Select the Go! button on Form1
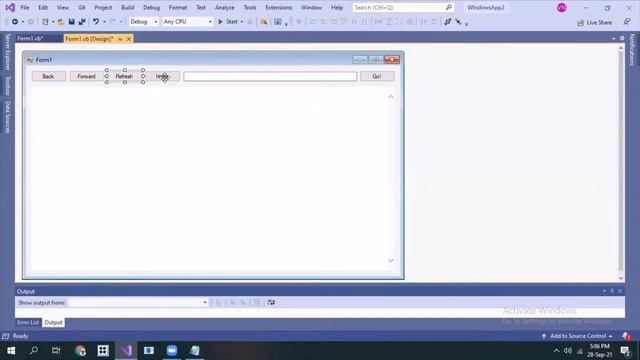 377,76
